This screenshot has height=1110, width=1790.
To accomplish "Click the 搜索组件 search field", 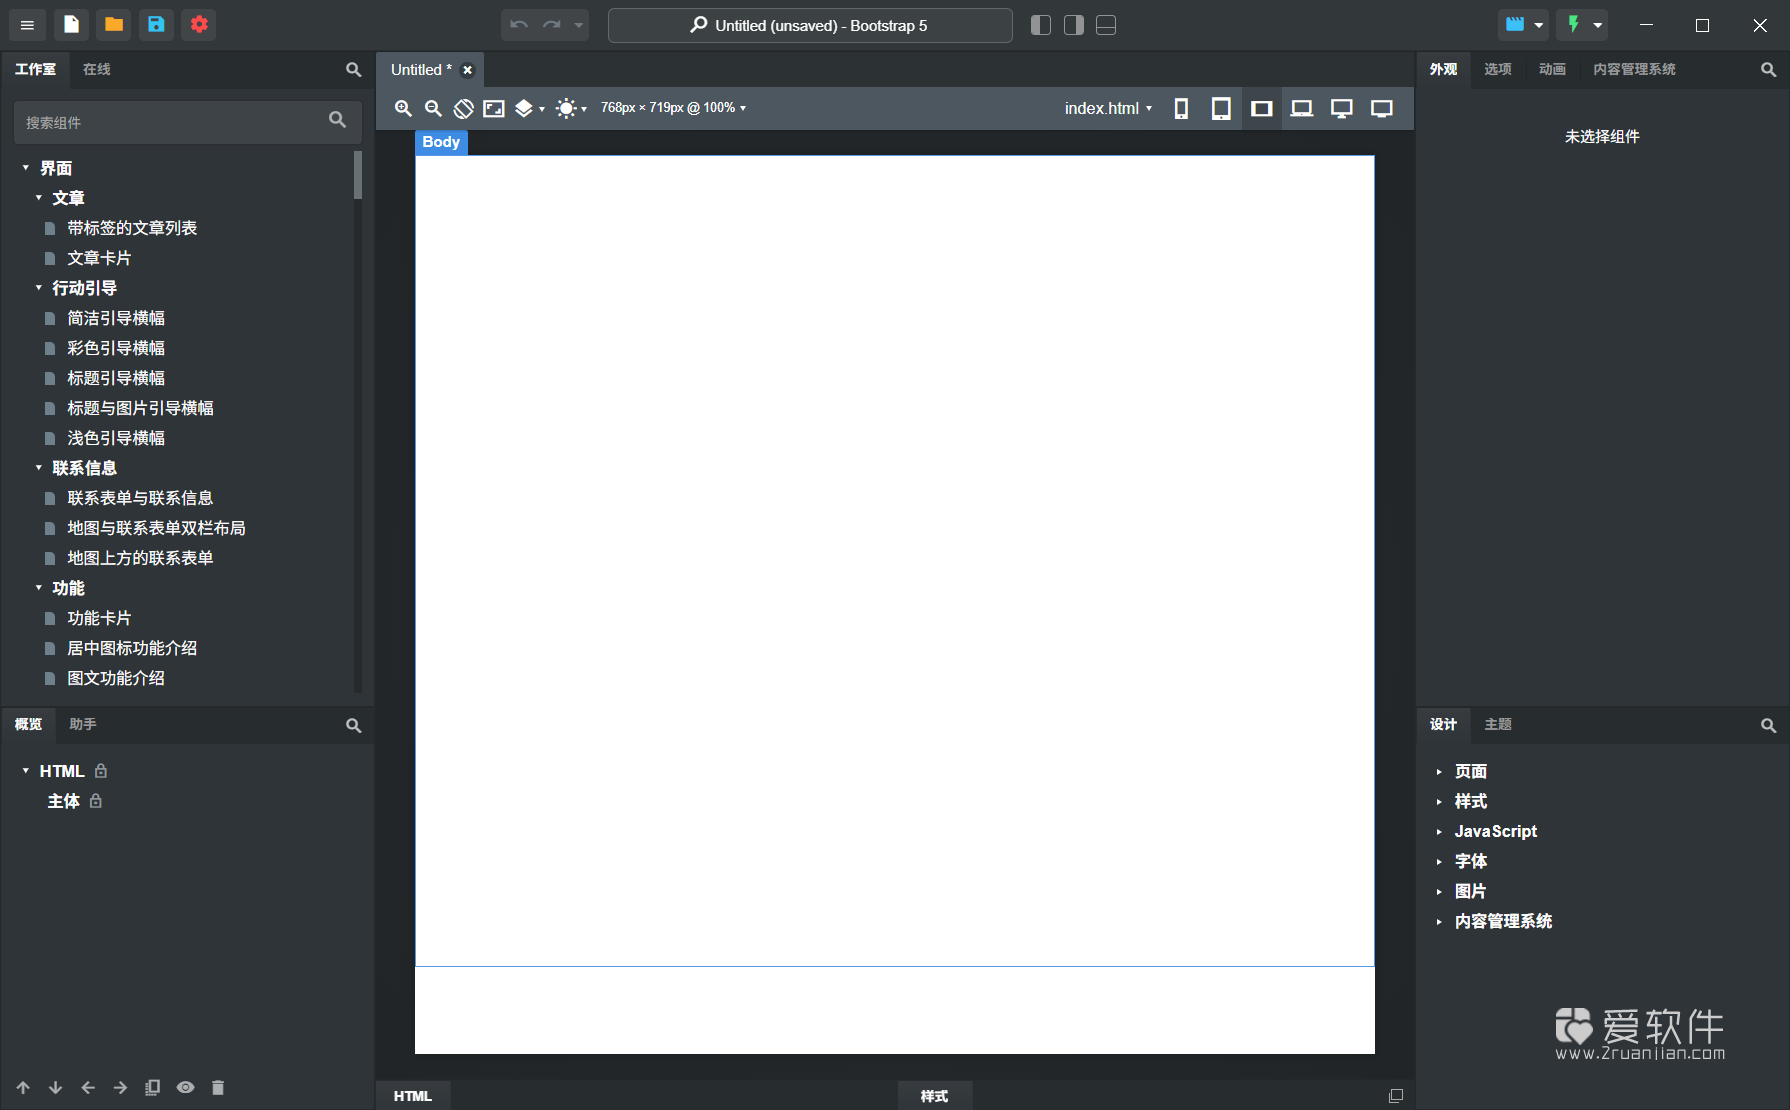I will tap(187, 122).
